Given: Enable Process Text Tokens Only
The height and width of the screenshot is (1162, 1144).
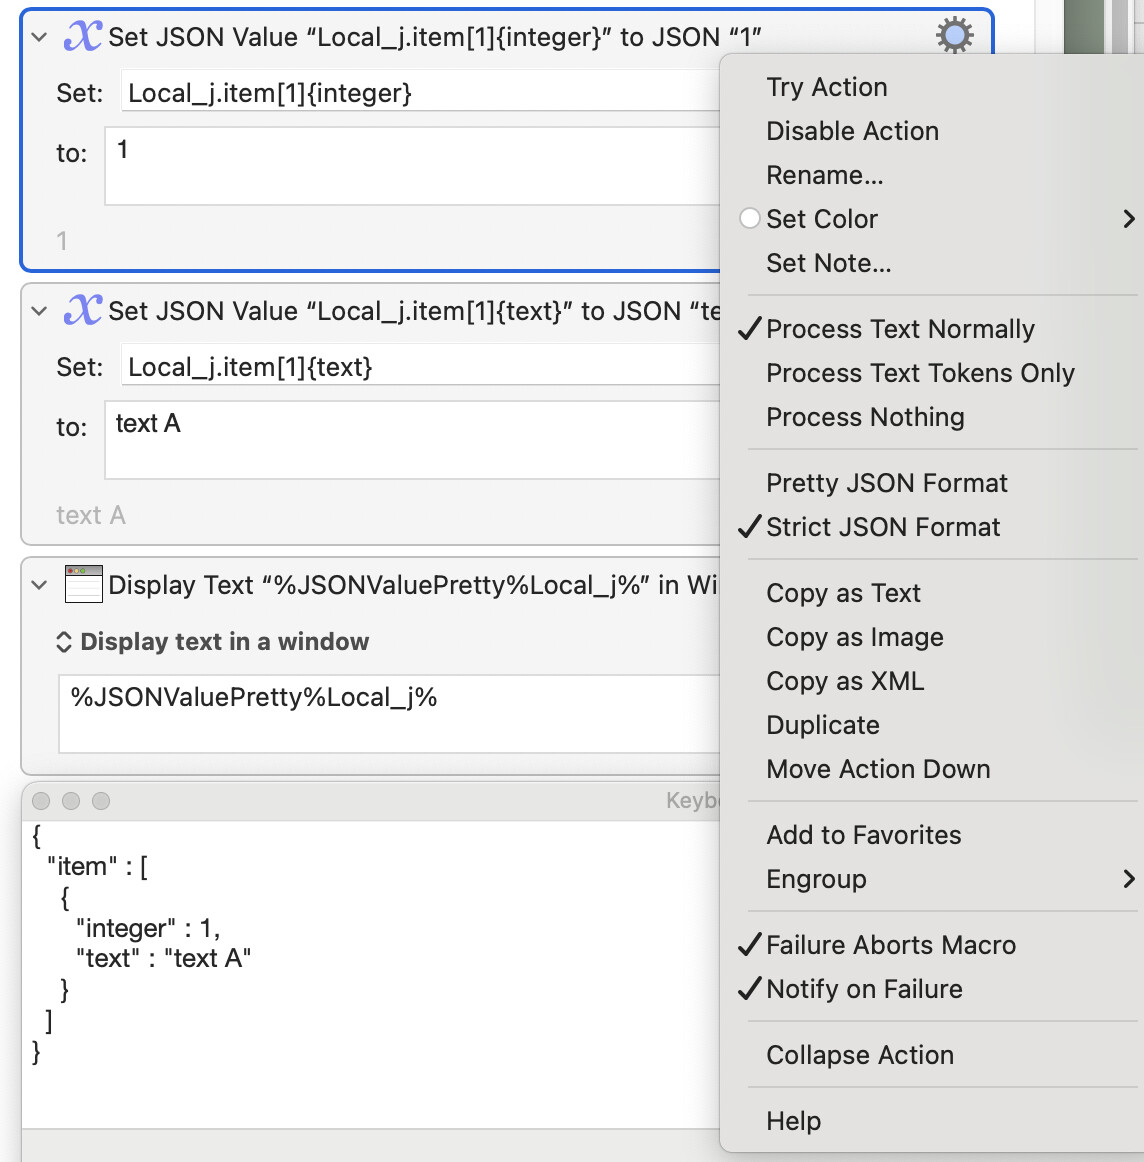Looking at the screenshot, I should tap(920, 373).
